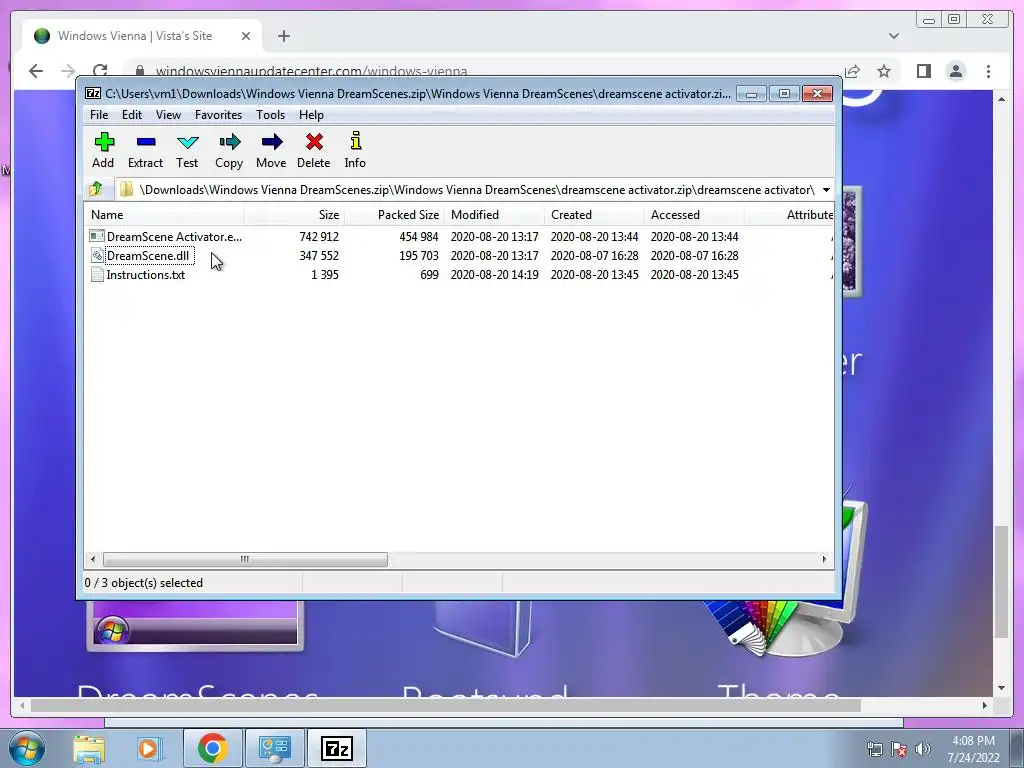This screenshot has width=1024, height=768.
Task: Click the horizontal scrollbar thumb in 7-Zip
Action: 245,559
